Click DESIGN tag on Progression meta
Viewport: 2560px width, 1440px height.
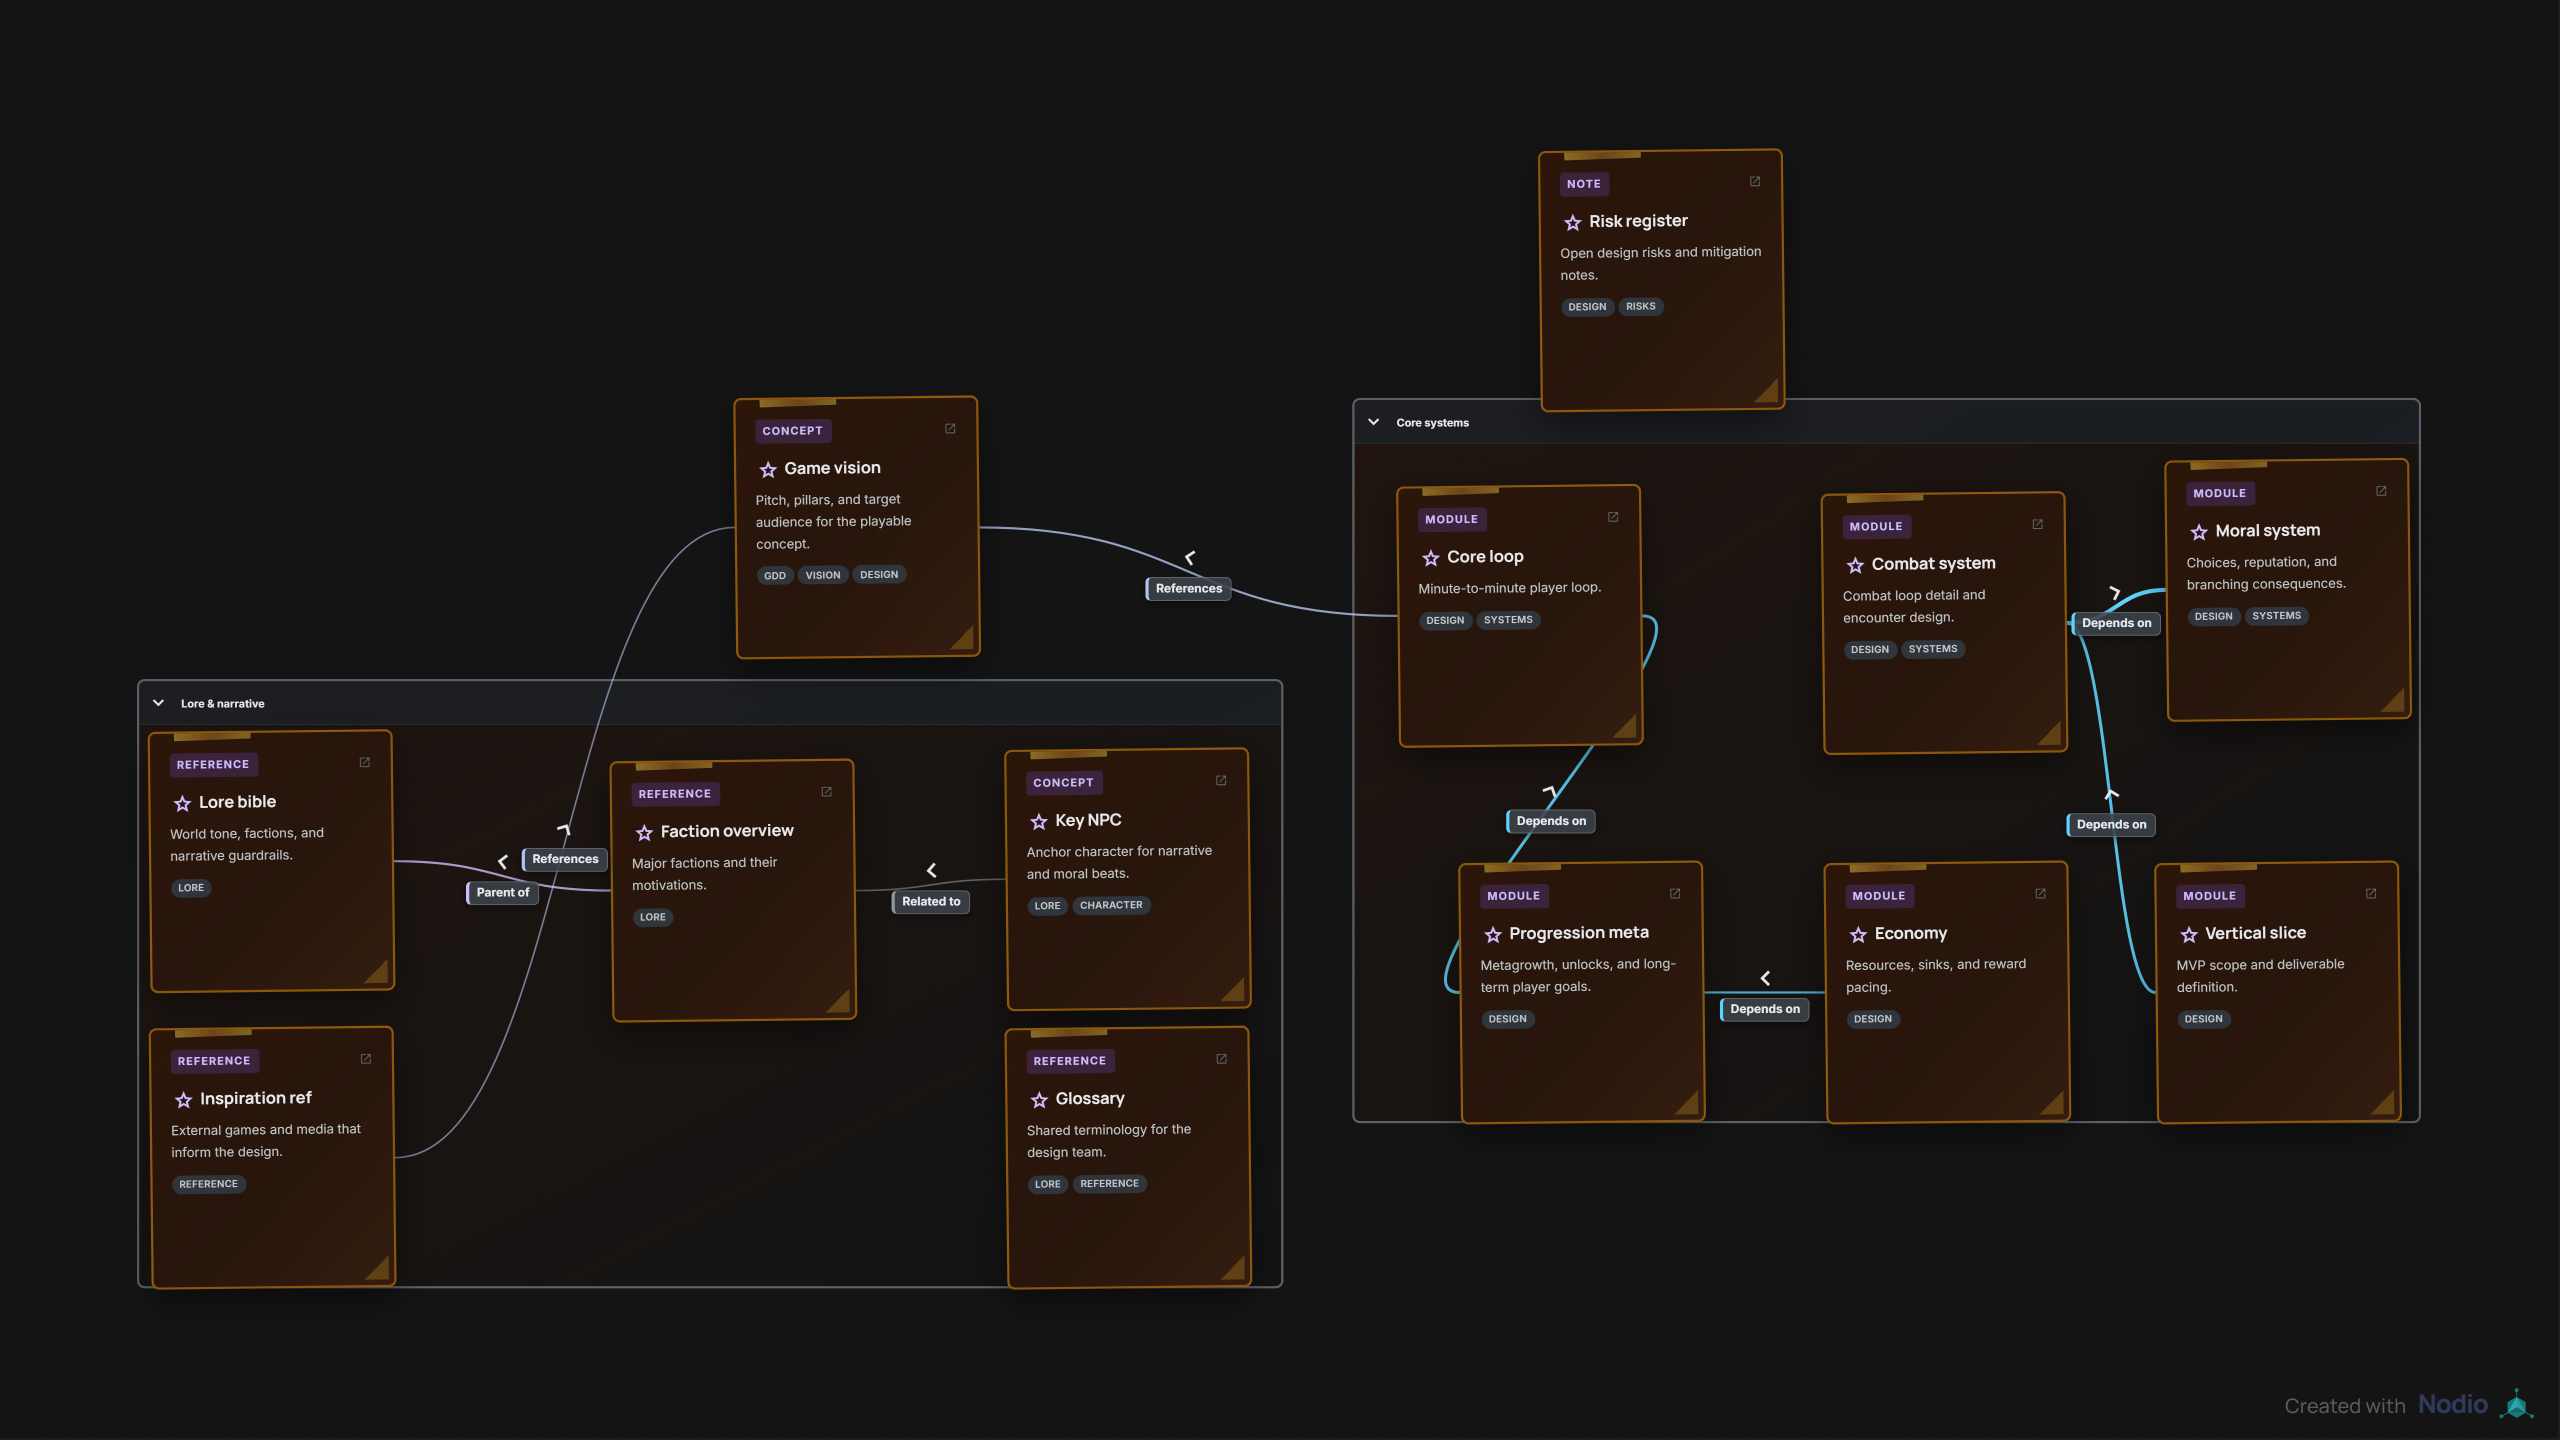tap(1507, 1019)
